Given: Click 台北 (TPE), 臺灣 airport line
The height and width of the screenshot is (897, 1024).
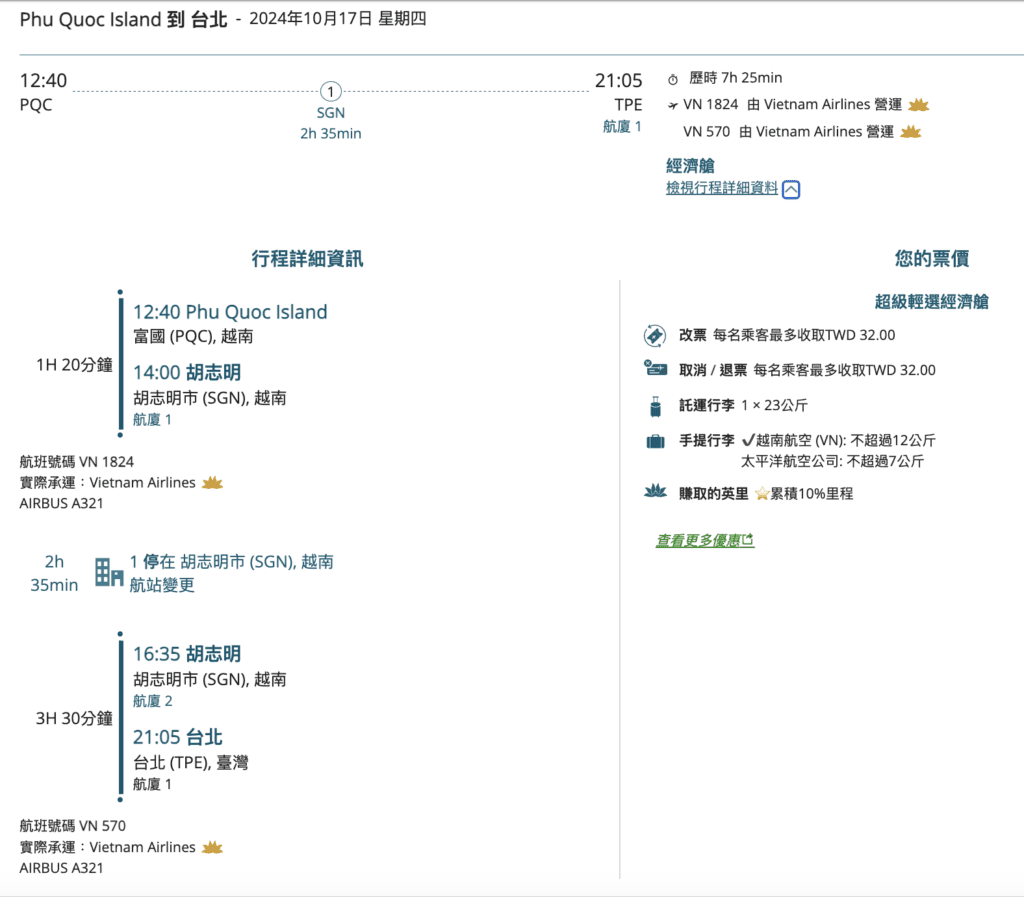Looking at the screenshot, I should (191, 763).
